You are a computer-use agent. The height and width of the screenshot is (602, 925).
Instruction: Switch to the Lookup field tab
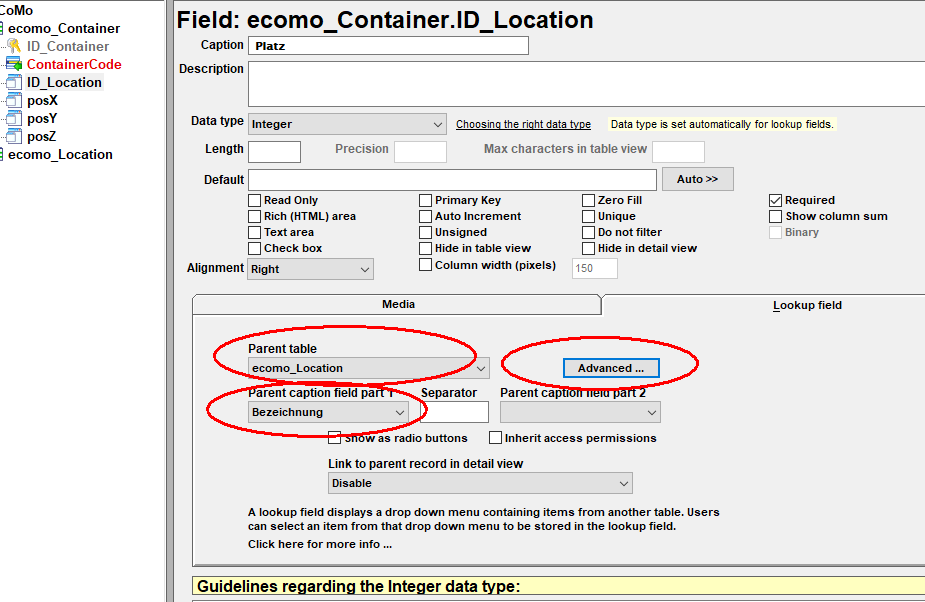(807, 305)
